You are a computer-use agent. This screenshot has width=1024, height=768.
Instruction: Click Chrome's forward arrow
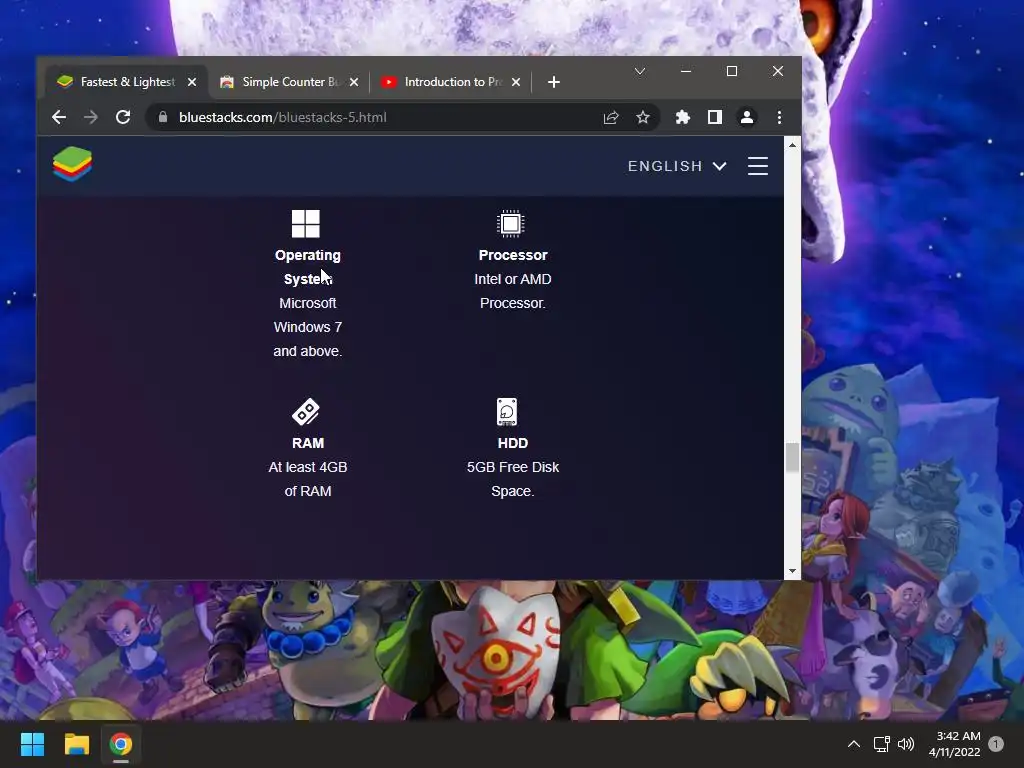coord(91,117)
